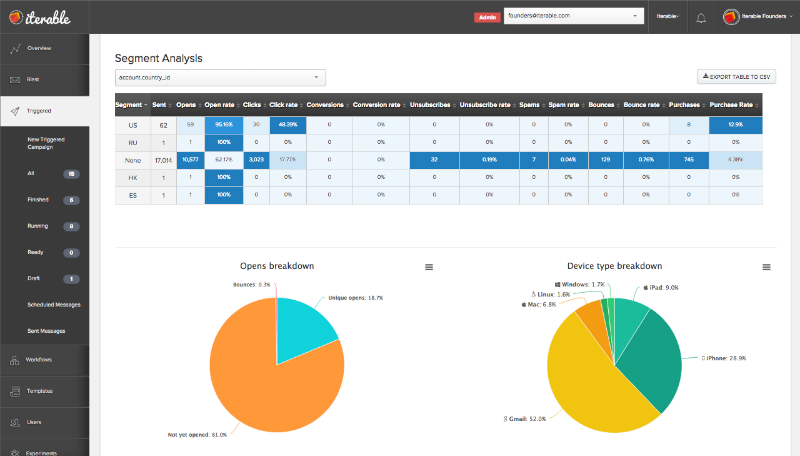This screenshot has height=456, width=800.
Task: Expand the account.country_id segment dropdown
Action: (220, 77)
